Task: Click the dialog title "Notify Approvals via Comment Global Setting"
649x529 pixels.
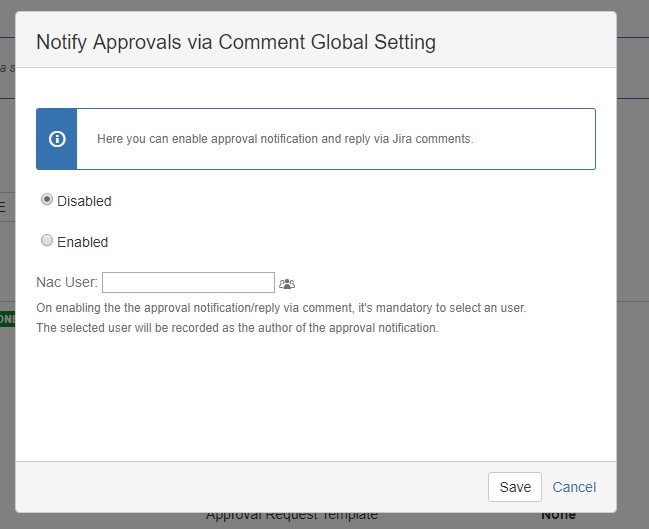Action: coord(235,42)
